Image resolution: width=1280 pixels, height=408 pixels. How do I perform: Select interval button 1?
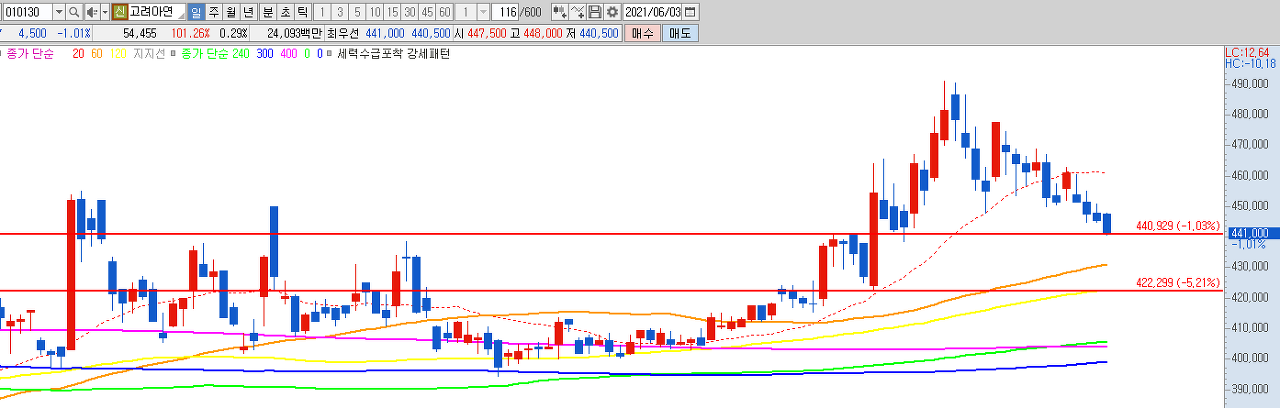coord(322,12)
